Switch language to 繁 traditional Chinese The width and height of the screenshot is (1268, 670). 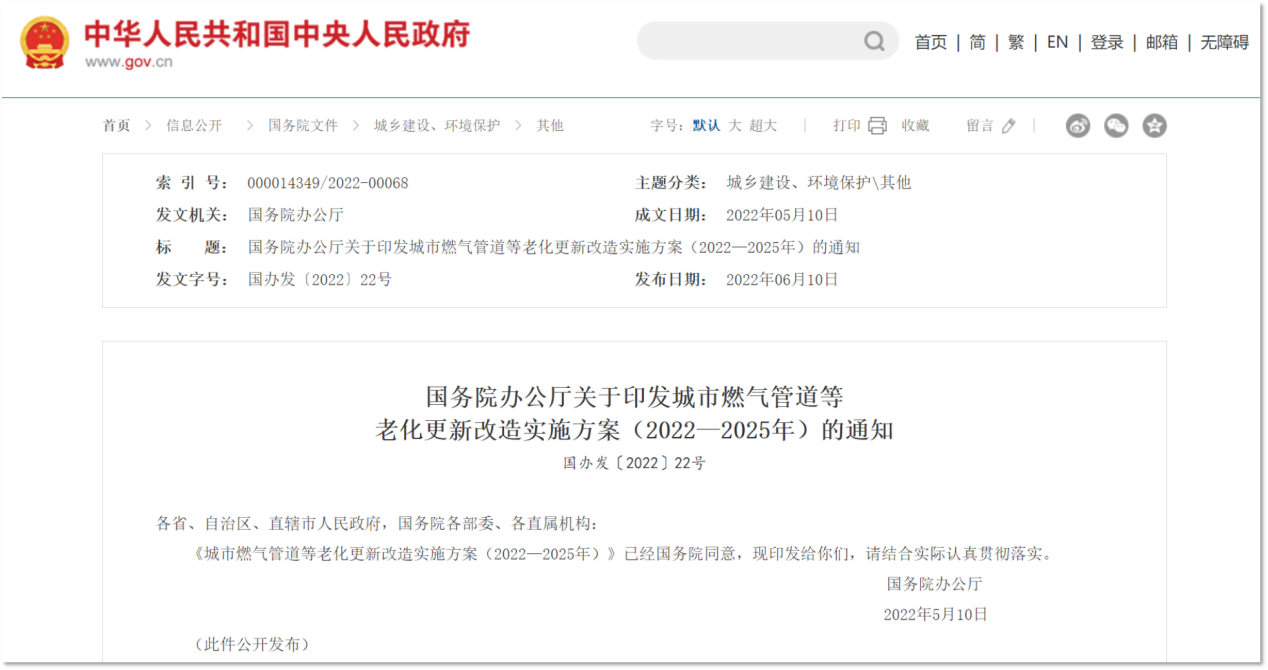1016,42
